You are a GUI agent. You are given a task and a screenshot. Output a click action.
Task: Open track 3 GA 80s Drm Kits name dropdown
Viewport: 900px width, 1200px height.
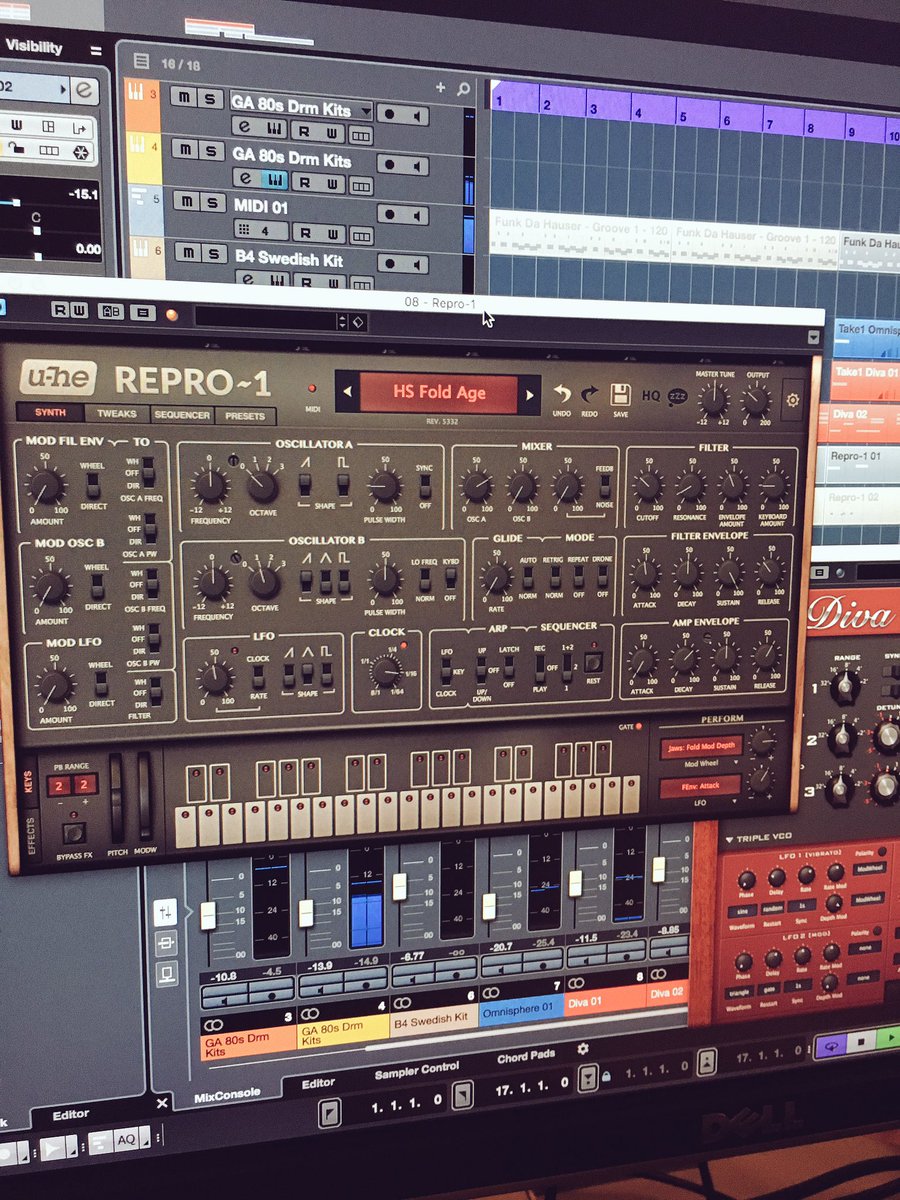pos(367,110)
